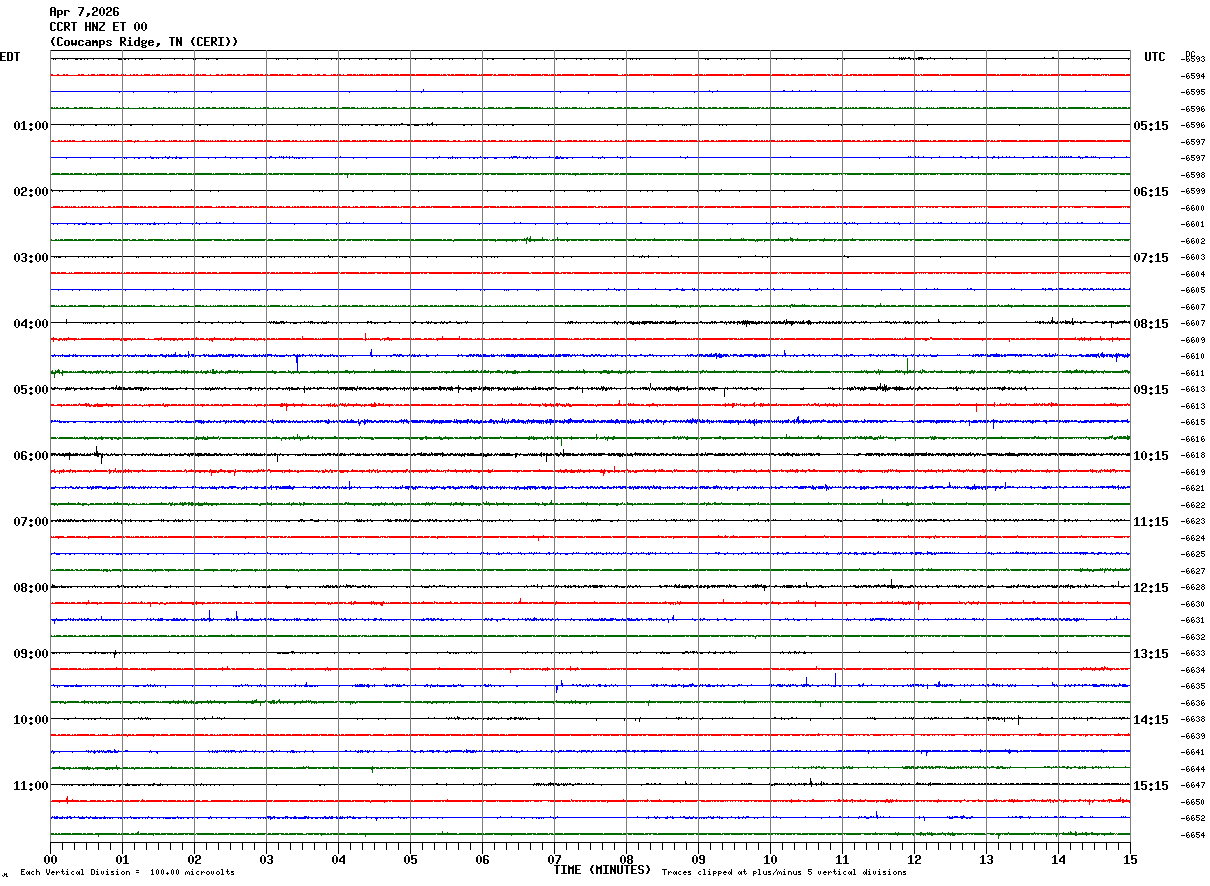Select the DC offset value "-6602"
The width and height of the screenshot is (1210, 886).
point(1193,241)
